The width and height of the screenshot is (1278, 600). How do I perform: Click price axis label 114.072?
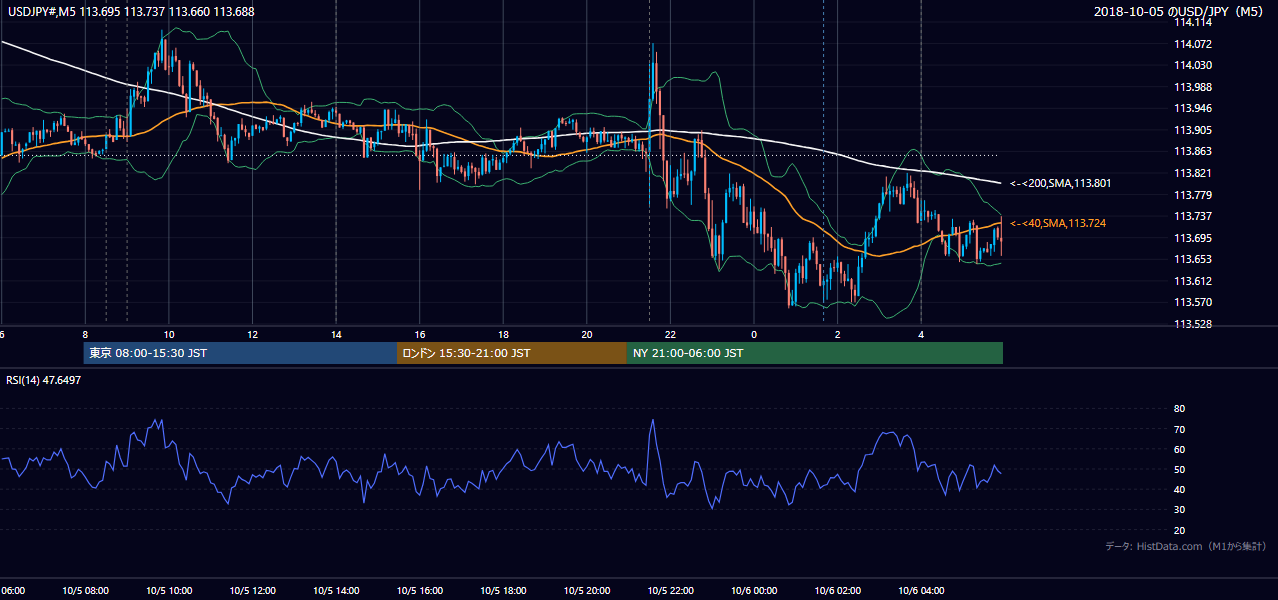[x=1194, y=44]
